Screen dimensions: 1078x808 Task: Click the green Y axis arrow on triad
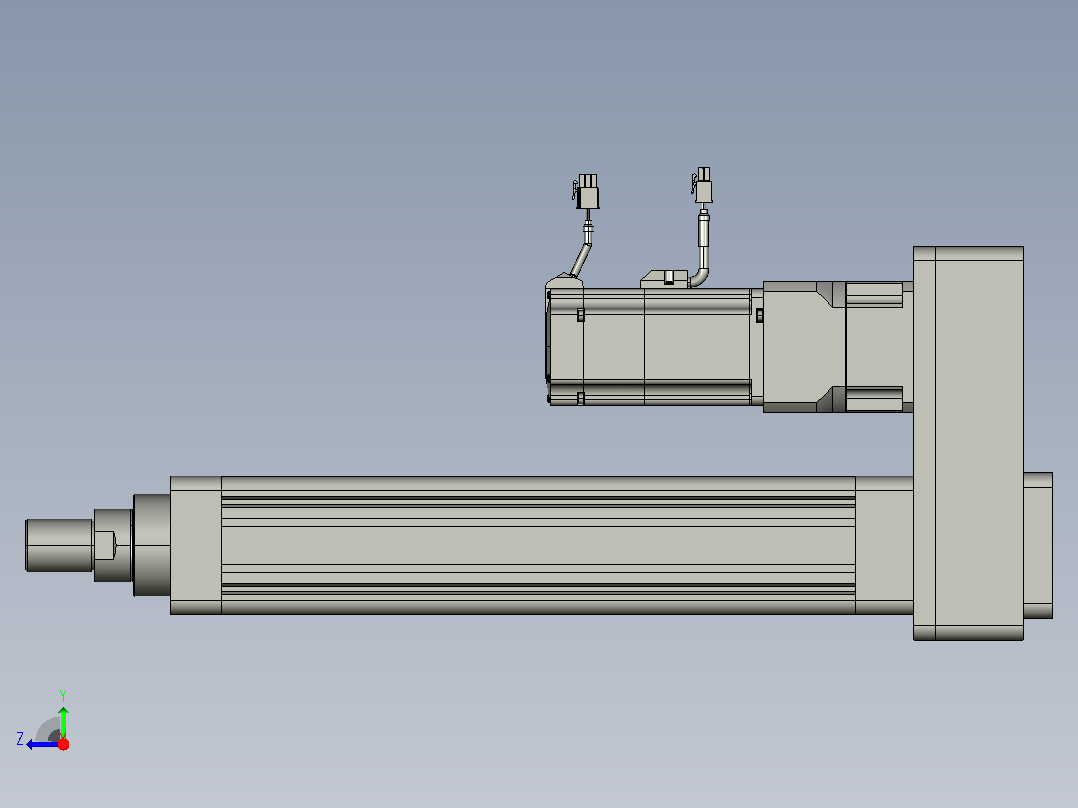click(x=63, y=722)
